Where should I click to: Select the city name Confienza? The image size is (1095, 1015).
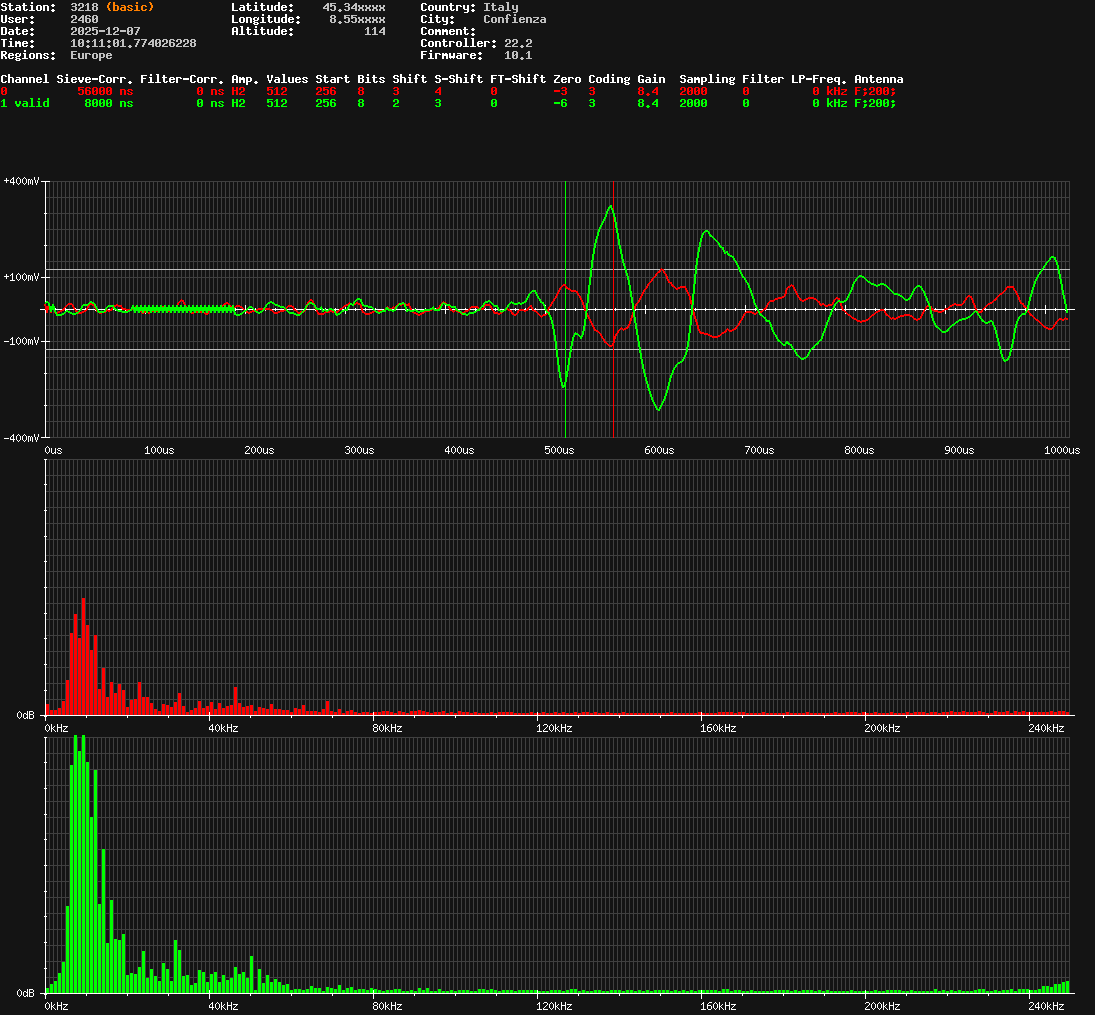click(x=514, y=19)
